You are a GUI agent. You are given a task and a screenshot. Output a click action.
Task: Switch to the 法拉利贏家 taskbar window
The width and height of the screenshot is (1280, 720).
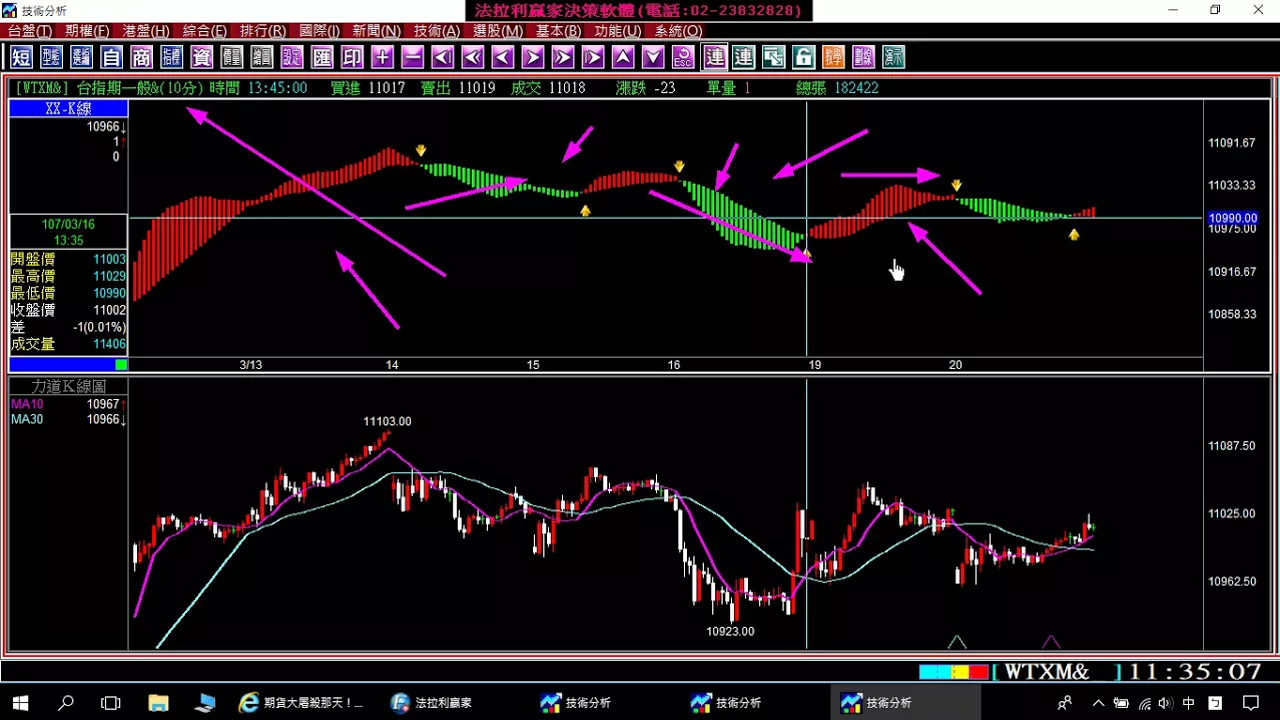[x=432, y=703]
